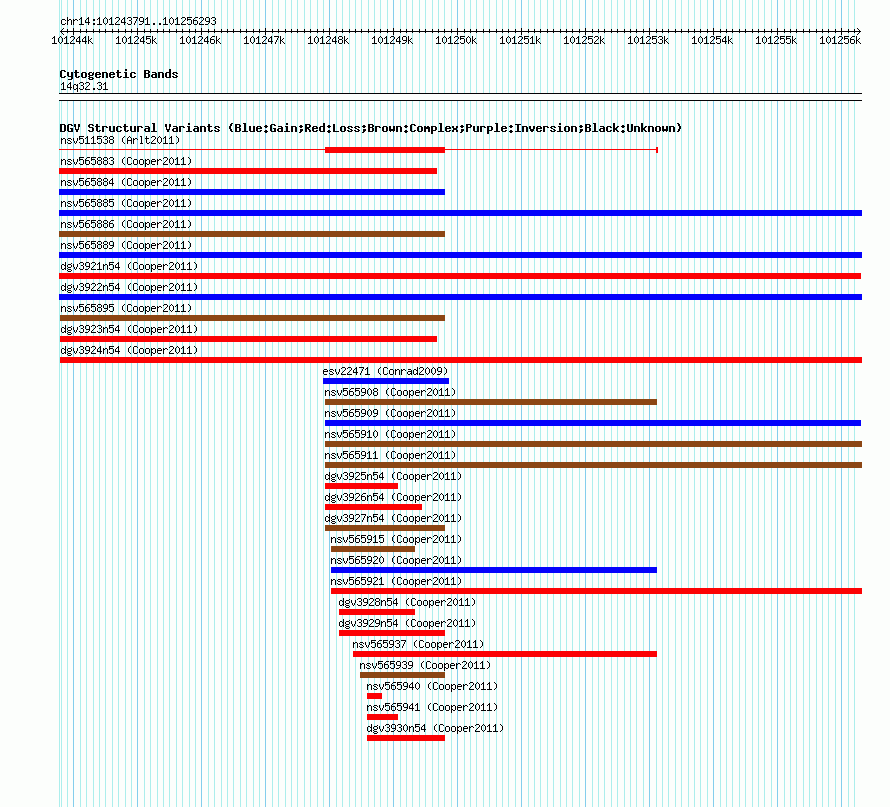Click the blue bar under nsv565909
This screenshot has width=890, height=807.
point(593,423)
